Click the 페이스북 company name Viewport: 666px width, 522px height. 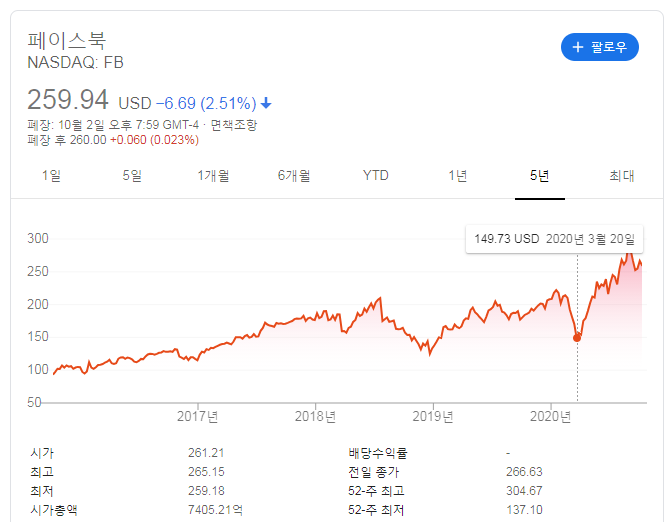[x=67, y=41]
